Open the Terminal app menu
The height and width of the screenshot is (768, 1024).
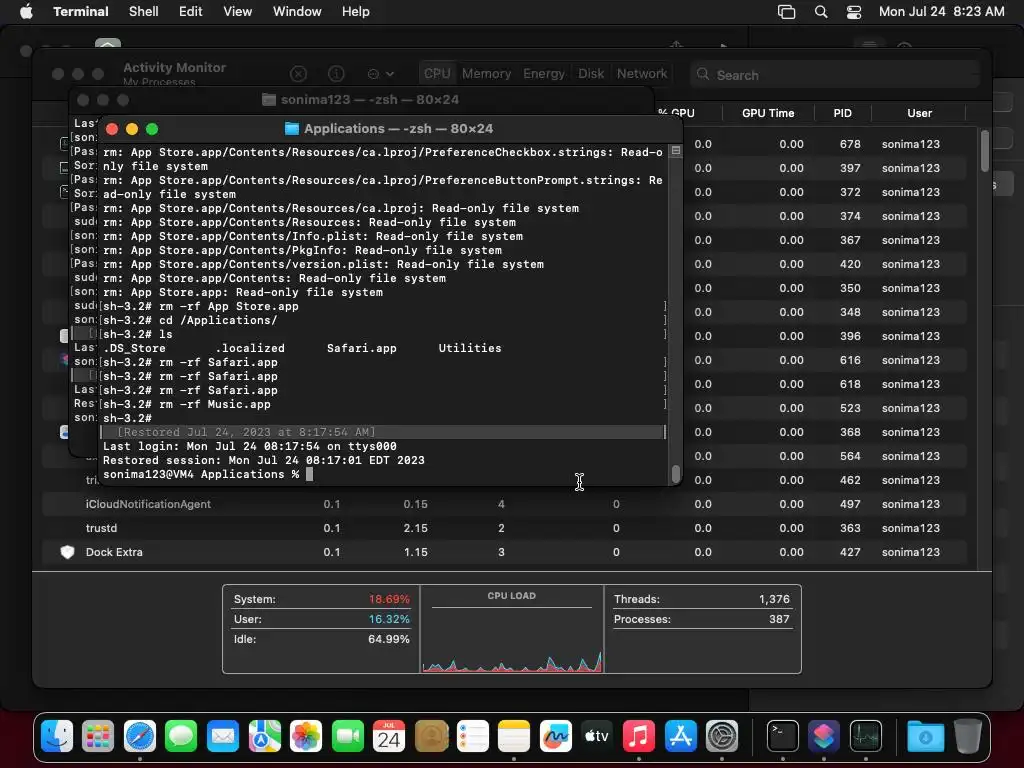[81, 12]
